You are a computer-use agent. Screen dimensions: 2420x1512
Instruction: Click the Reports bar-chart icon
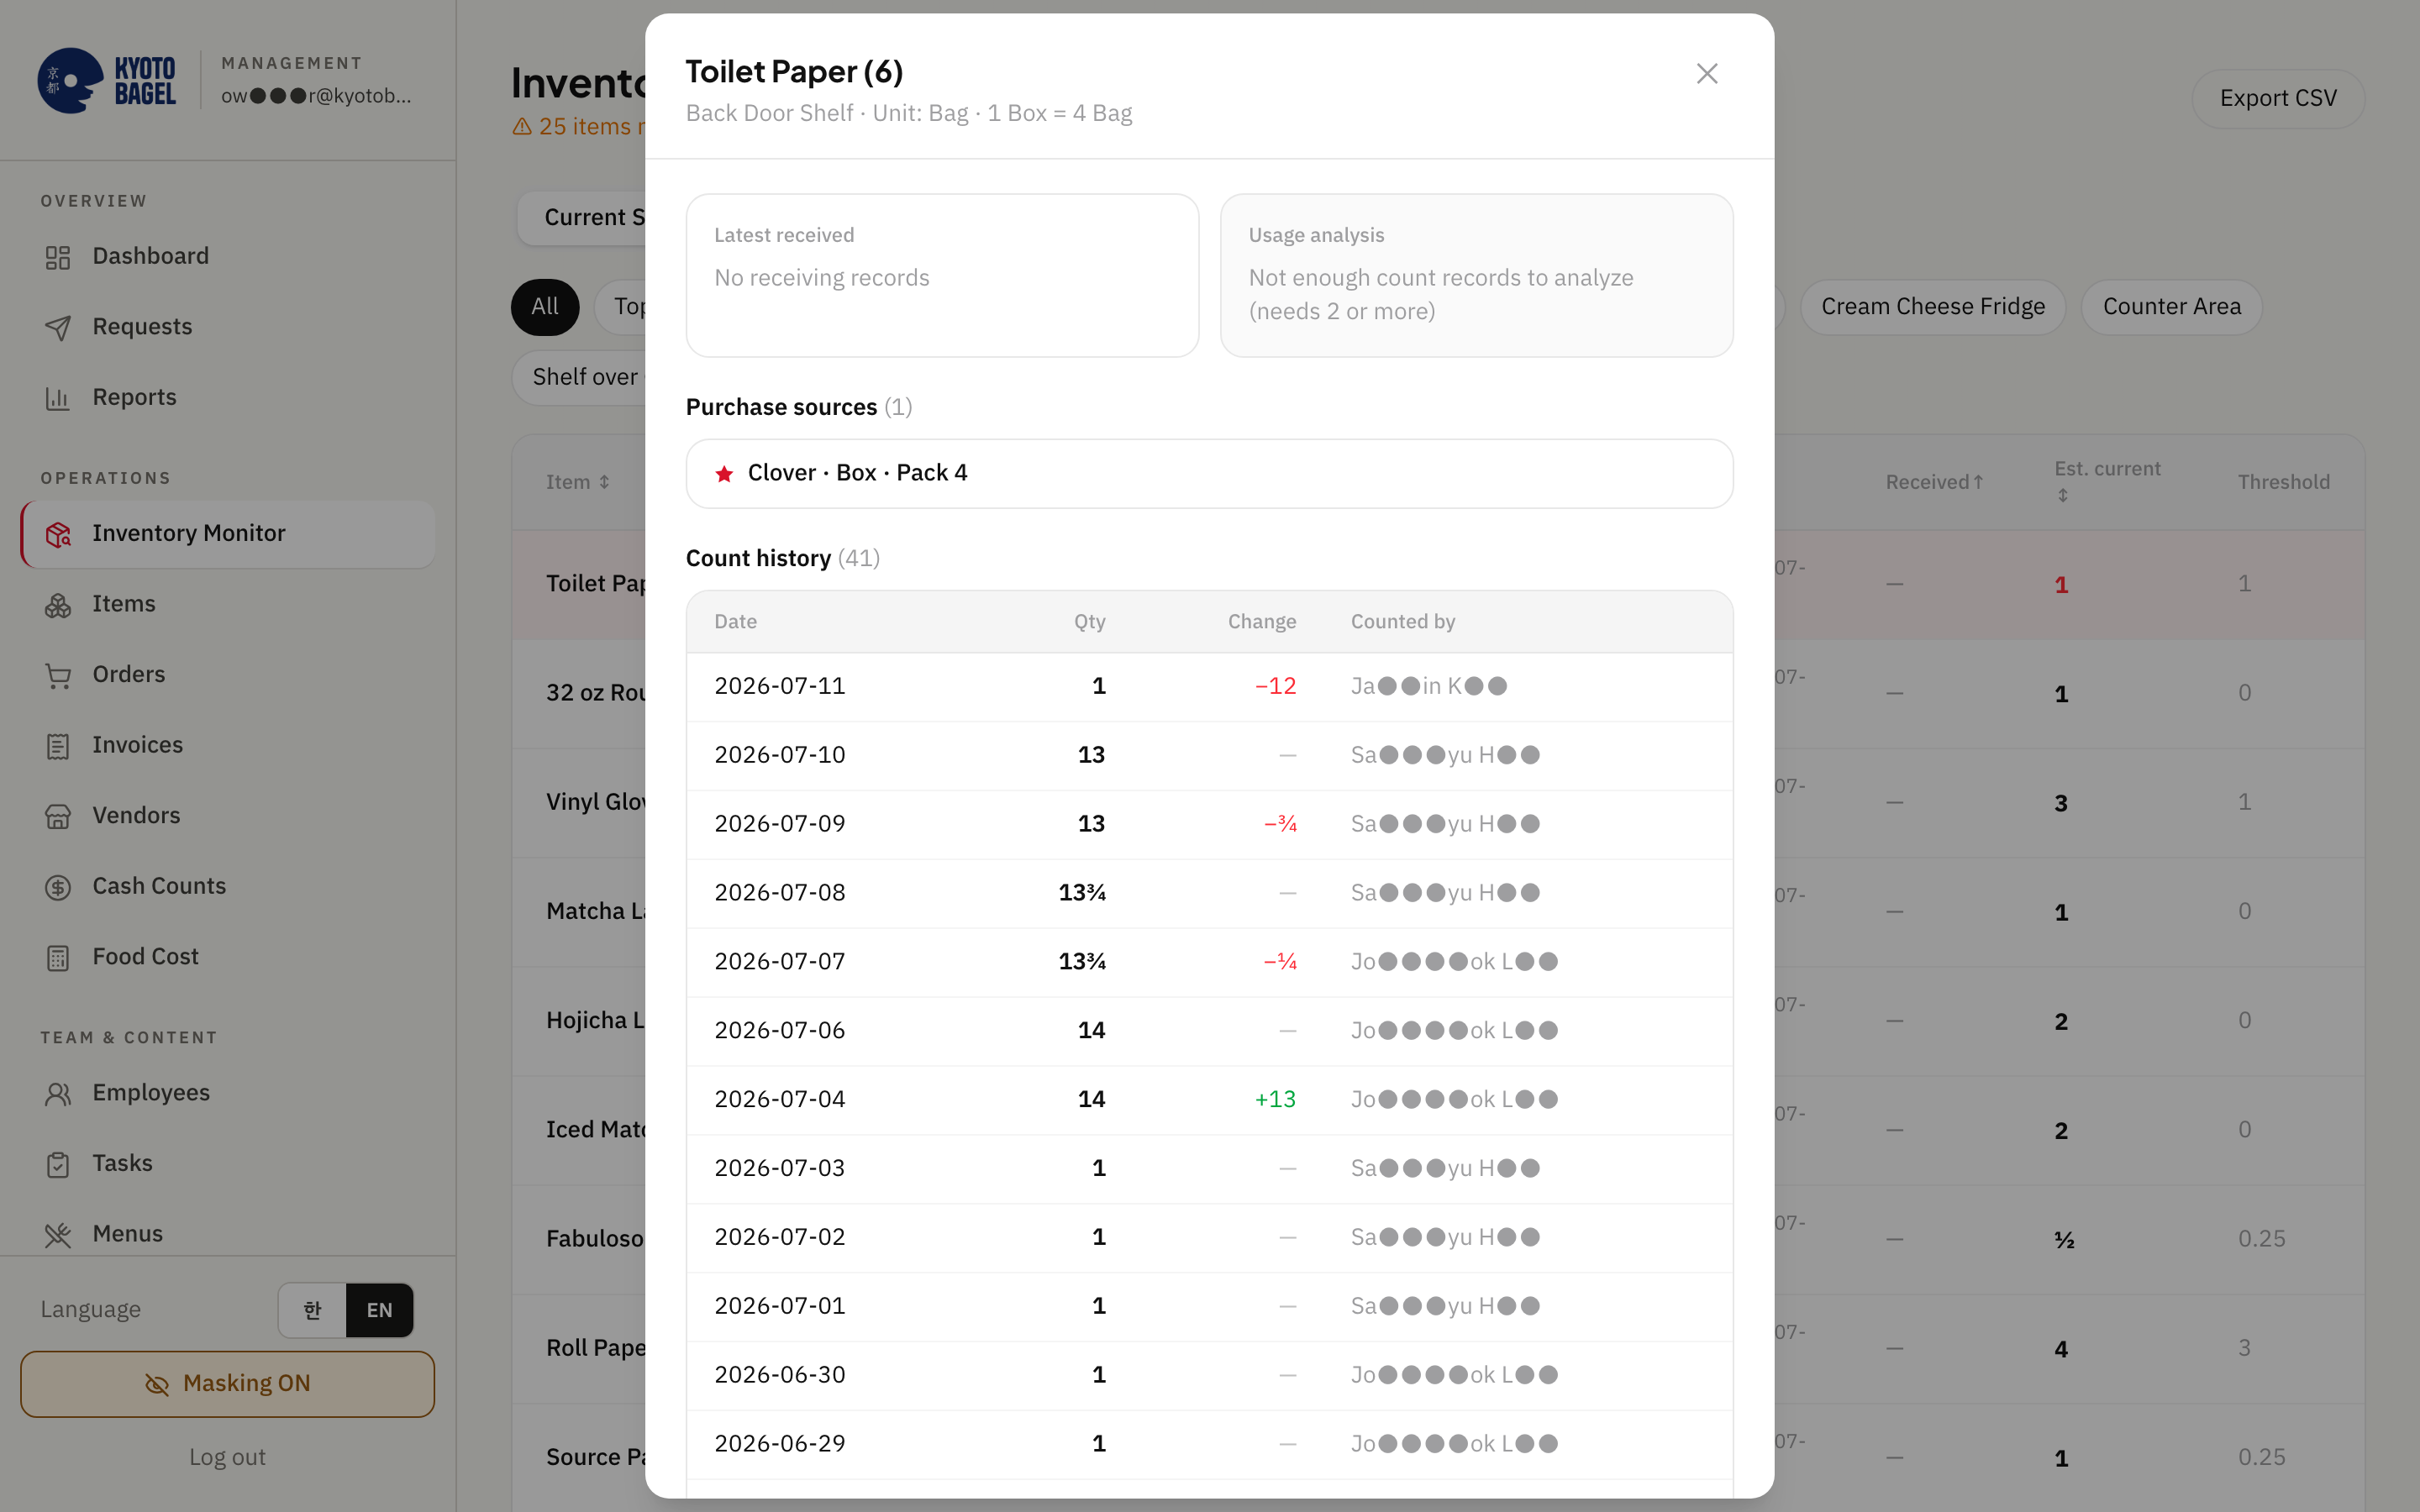pyautogui.click(x=58, y=398)
